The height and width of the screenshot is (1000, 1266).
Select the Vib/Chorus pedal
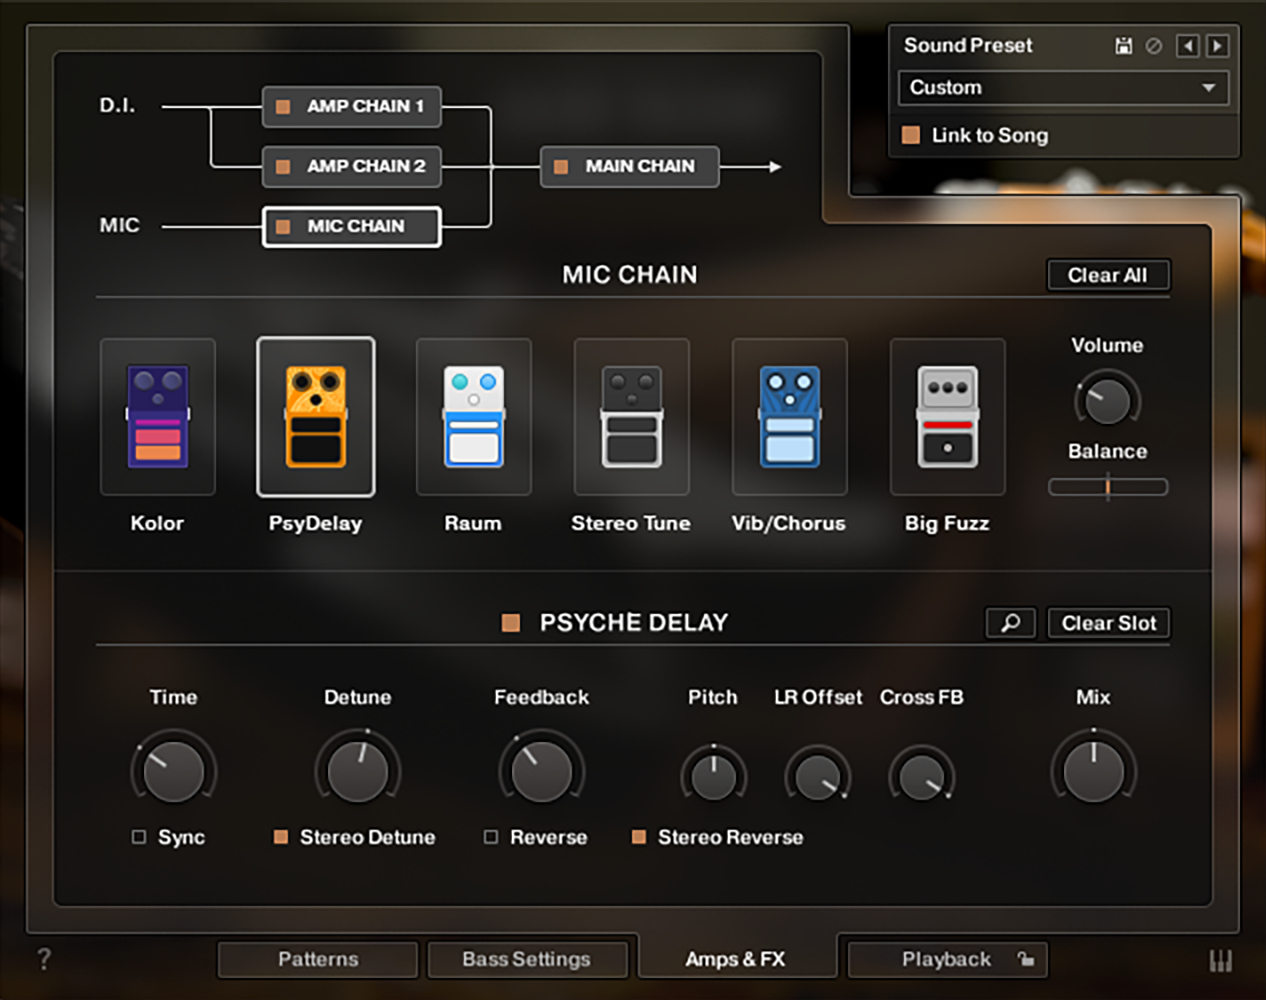[789, 417]
